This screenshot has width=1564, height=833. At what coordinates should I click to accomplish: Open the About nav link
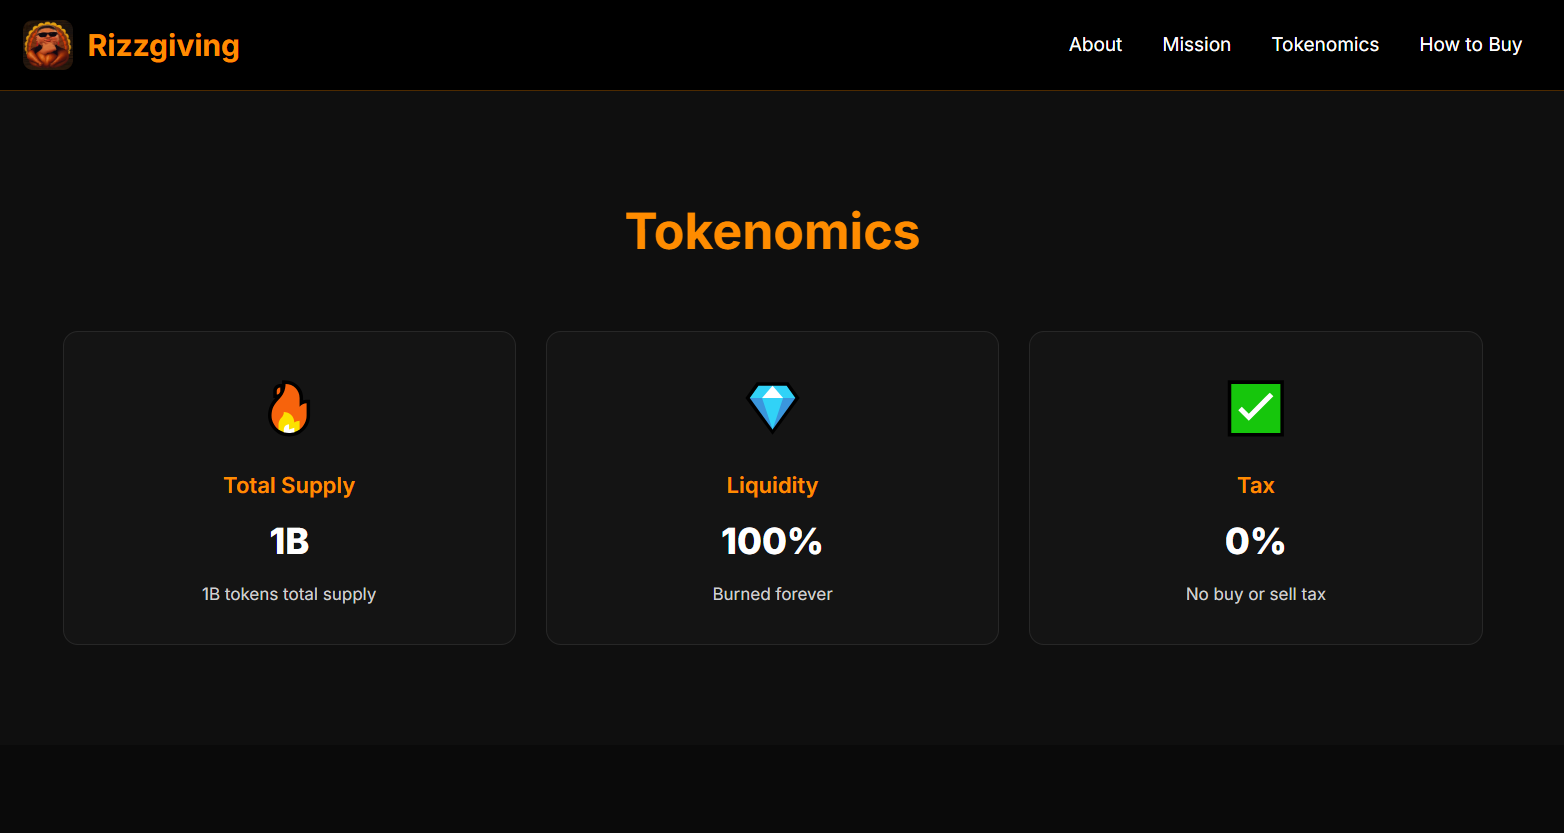(x=1095, y=45)
